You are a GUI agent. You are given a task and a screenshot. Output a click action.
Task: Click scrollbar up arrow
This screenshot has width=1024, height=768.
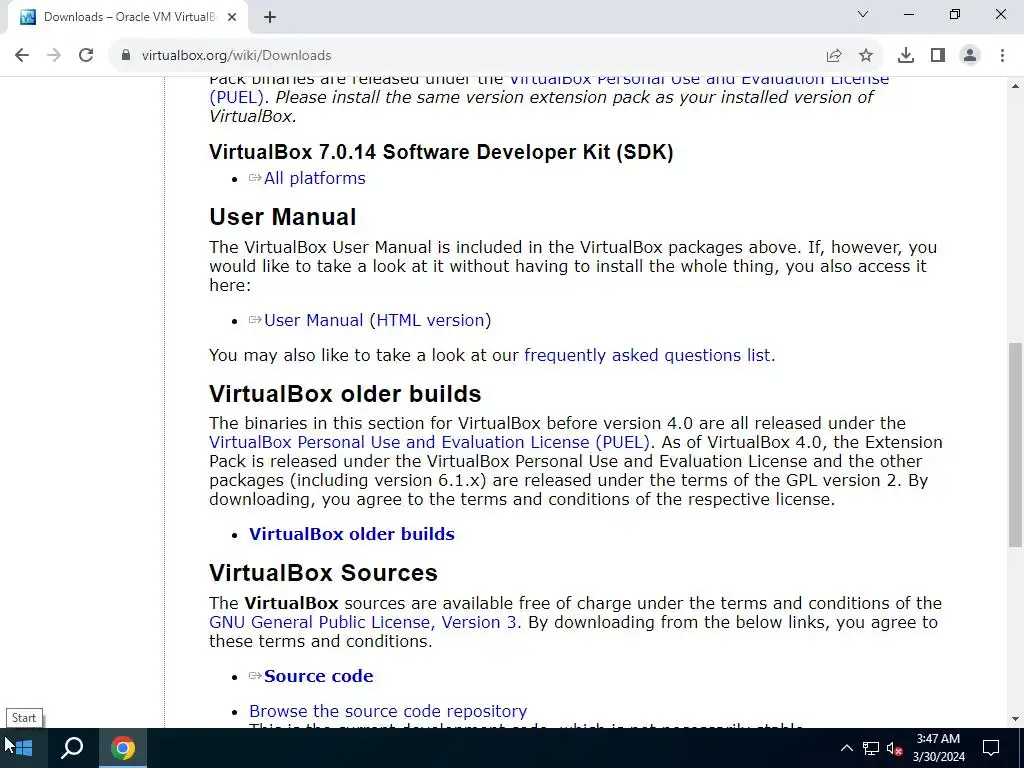(1015, 86)
